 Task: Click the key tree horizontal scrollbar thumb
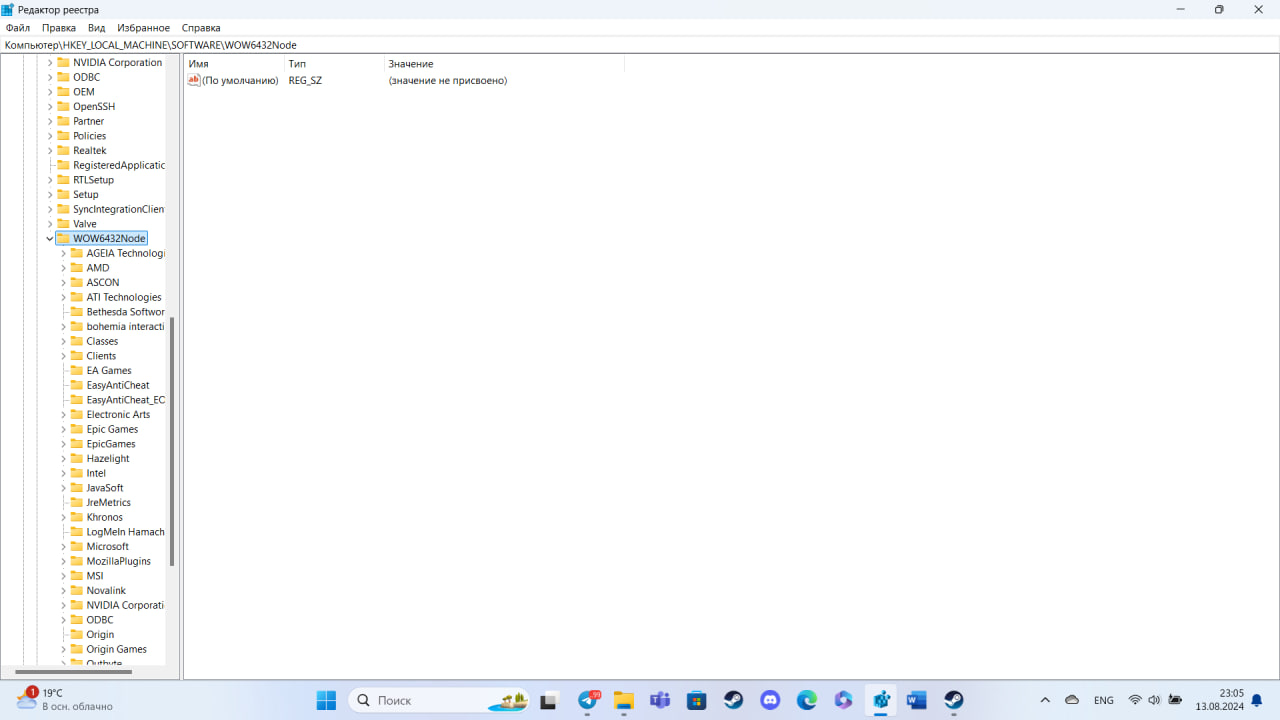point(74,672)
